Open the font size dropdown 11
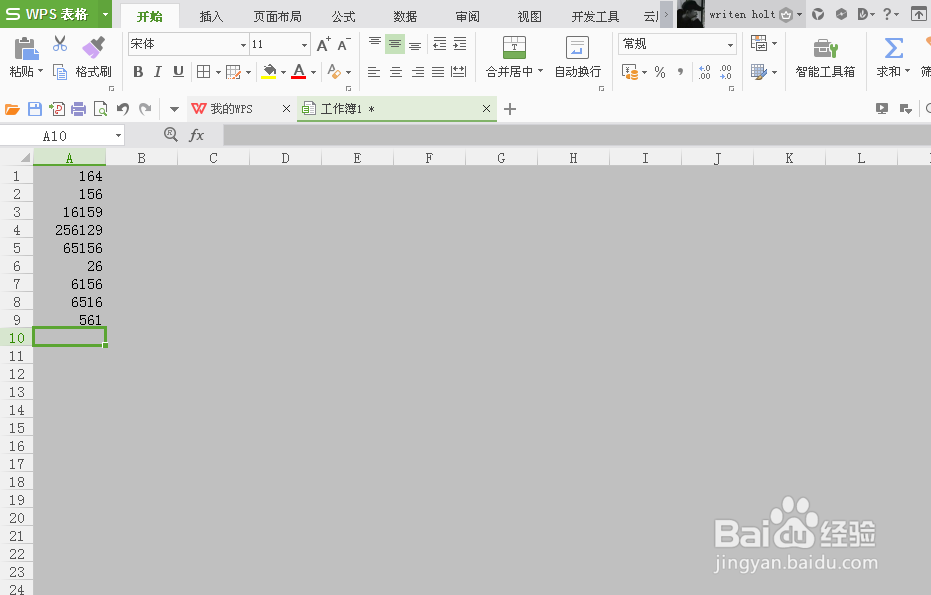 (x=304, y=45)
